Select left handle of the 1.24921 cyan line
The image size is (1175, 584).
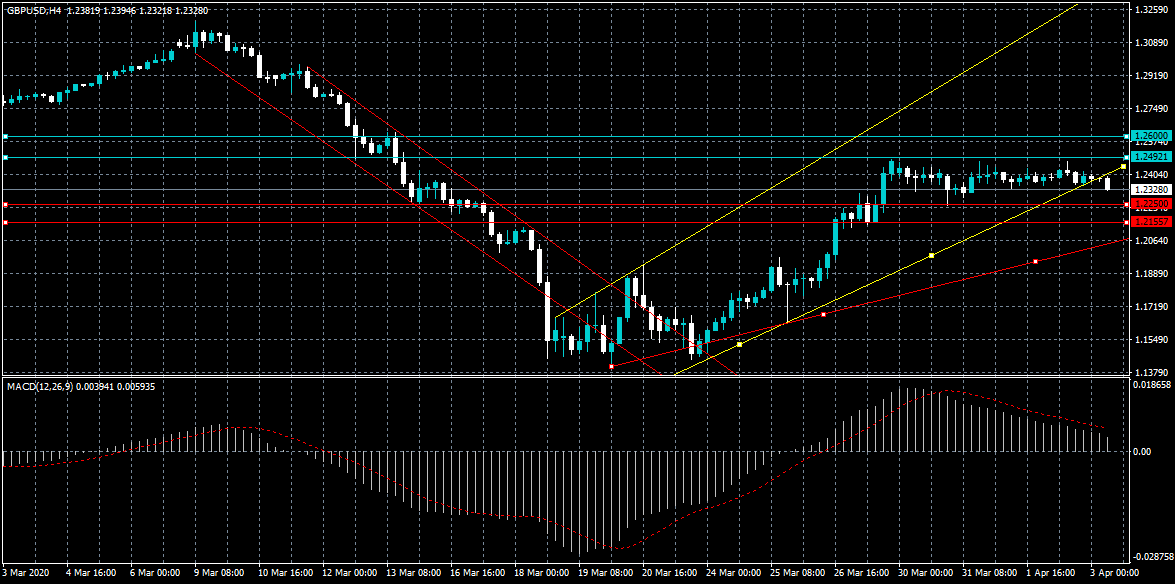click(5, 157)
